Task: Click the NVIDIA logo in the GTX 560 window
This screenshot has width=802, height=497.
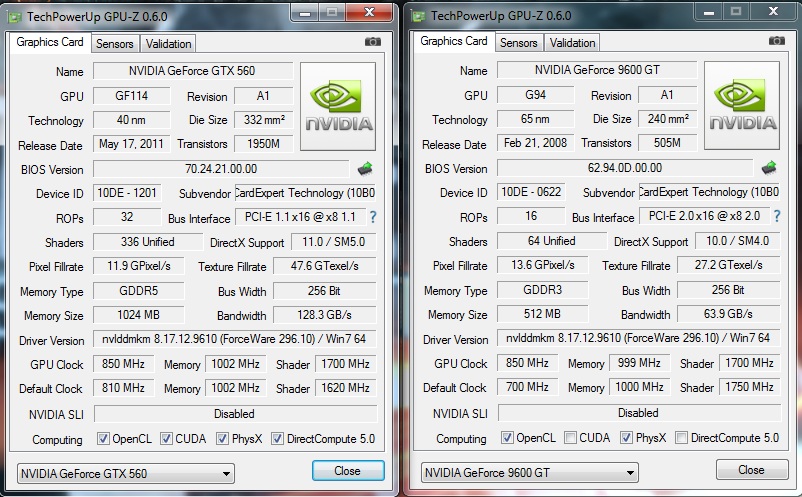Action: point(338,106)
